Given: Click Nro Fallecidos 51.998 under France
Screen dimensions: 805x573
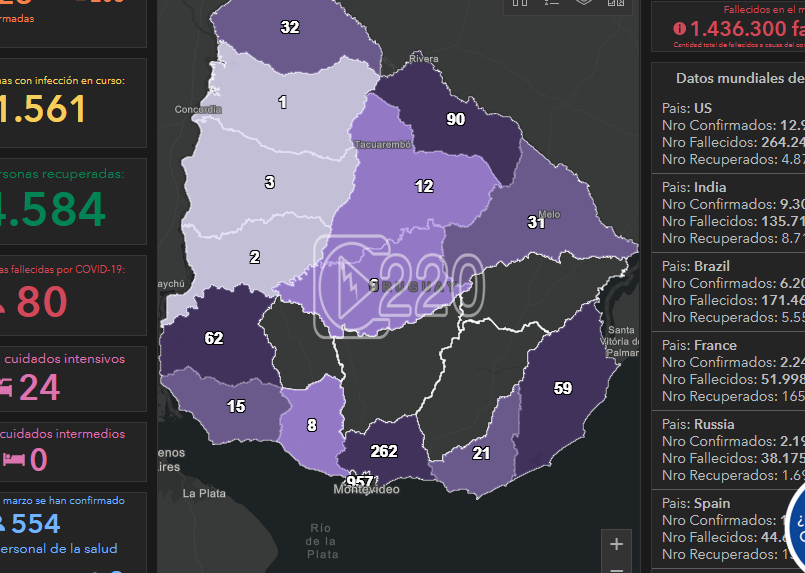Looking at the screenshot, I should click(733, 379).
